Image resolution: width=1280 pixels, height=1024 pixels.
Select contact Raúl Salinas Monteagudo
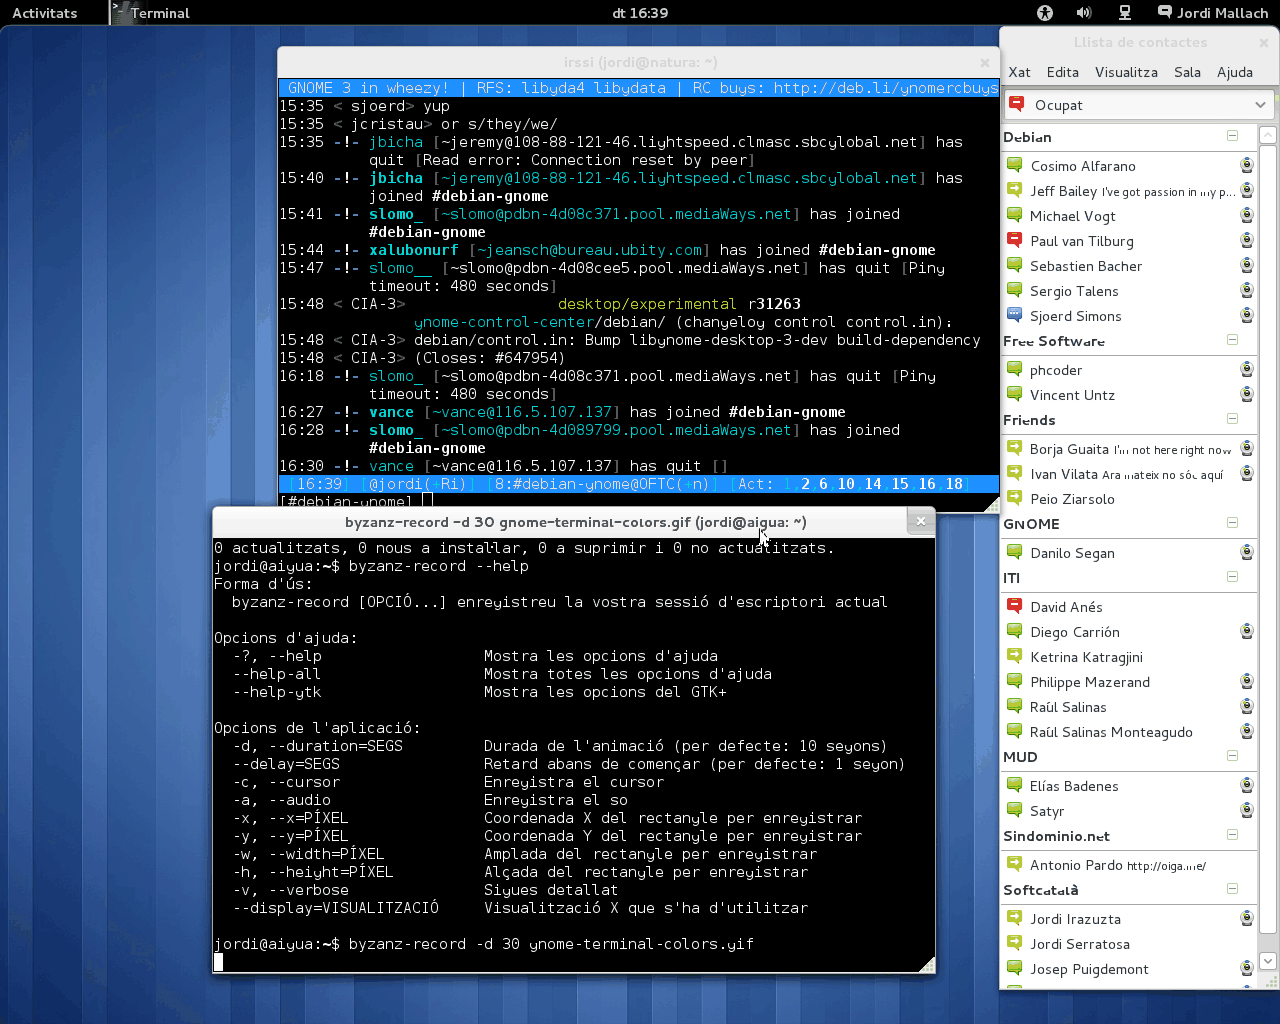point(1129,732)
